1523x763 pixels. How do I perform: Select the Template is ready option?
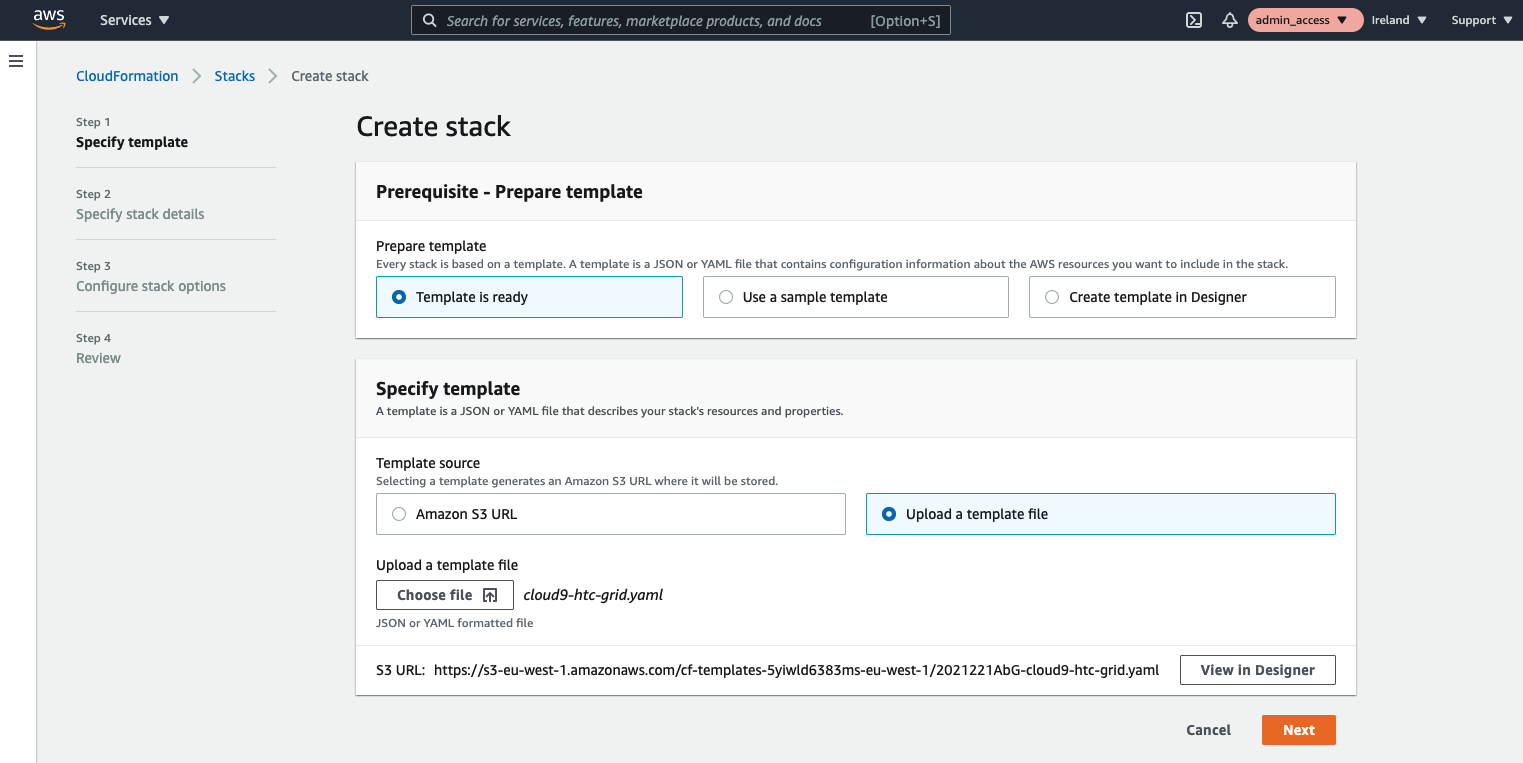coord(400,297)
